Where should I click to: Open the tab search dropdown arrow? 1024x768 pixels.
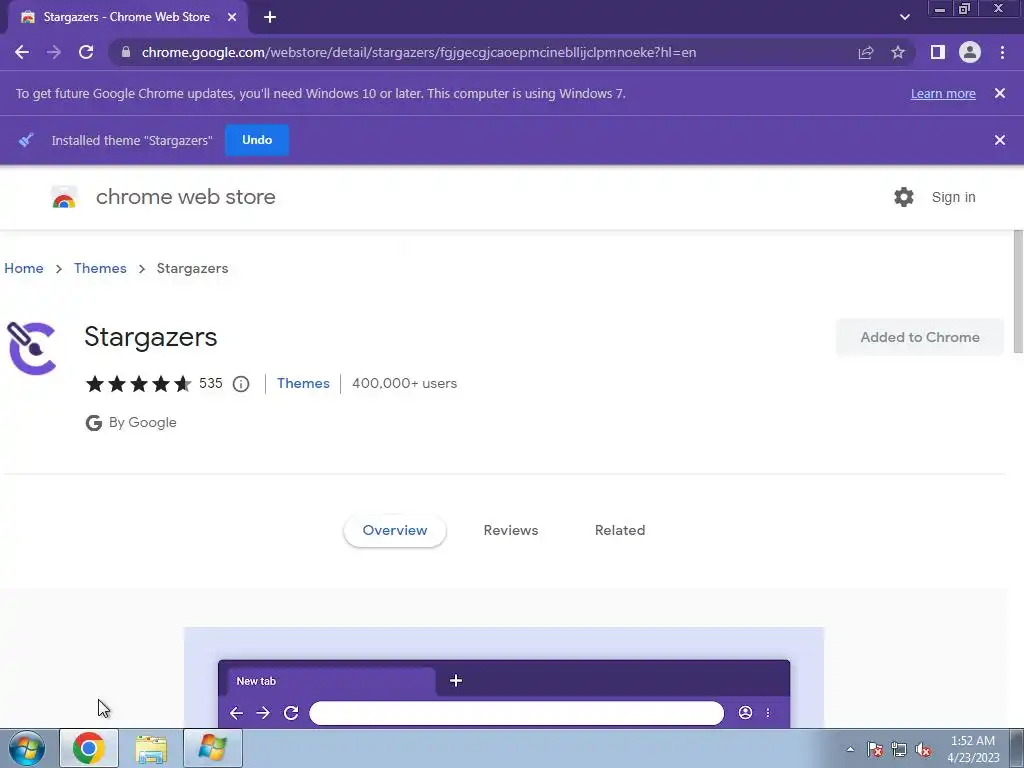click(904, 18)
